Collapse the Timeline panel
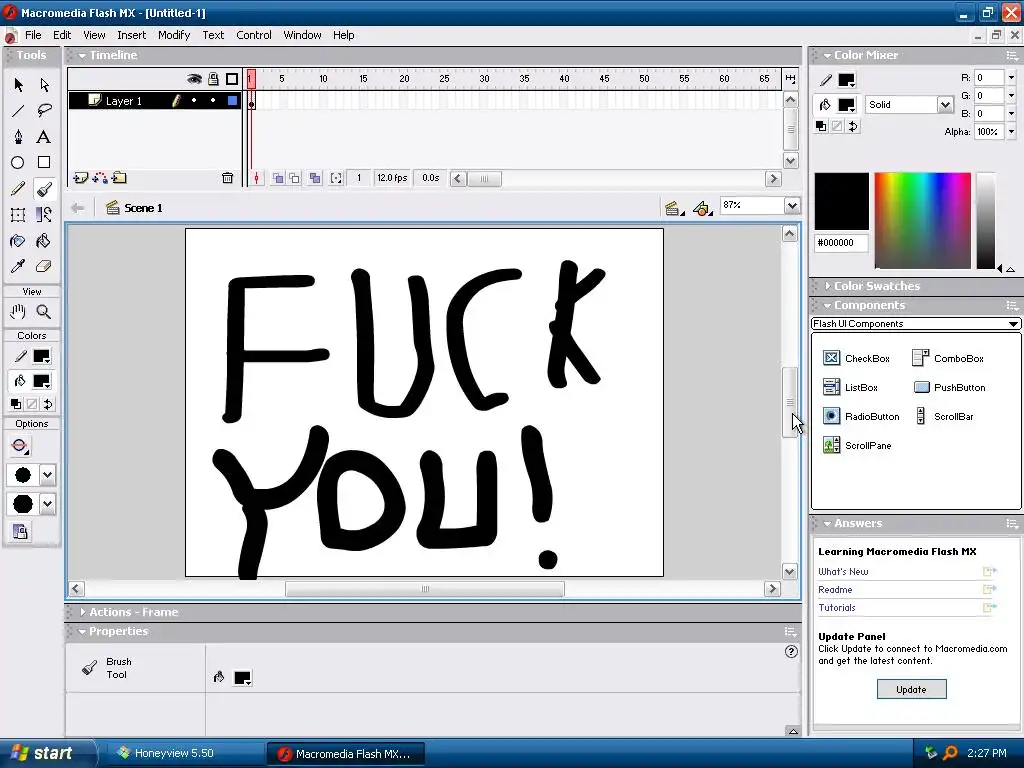Viewport: 1024px width, 768px height. [x=82, y=56]
